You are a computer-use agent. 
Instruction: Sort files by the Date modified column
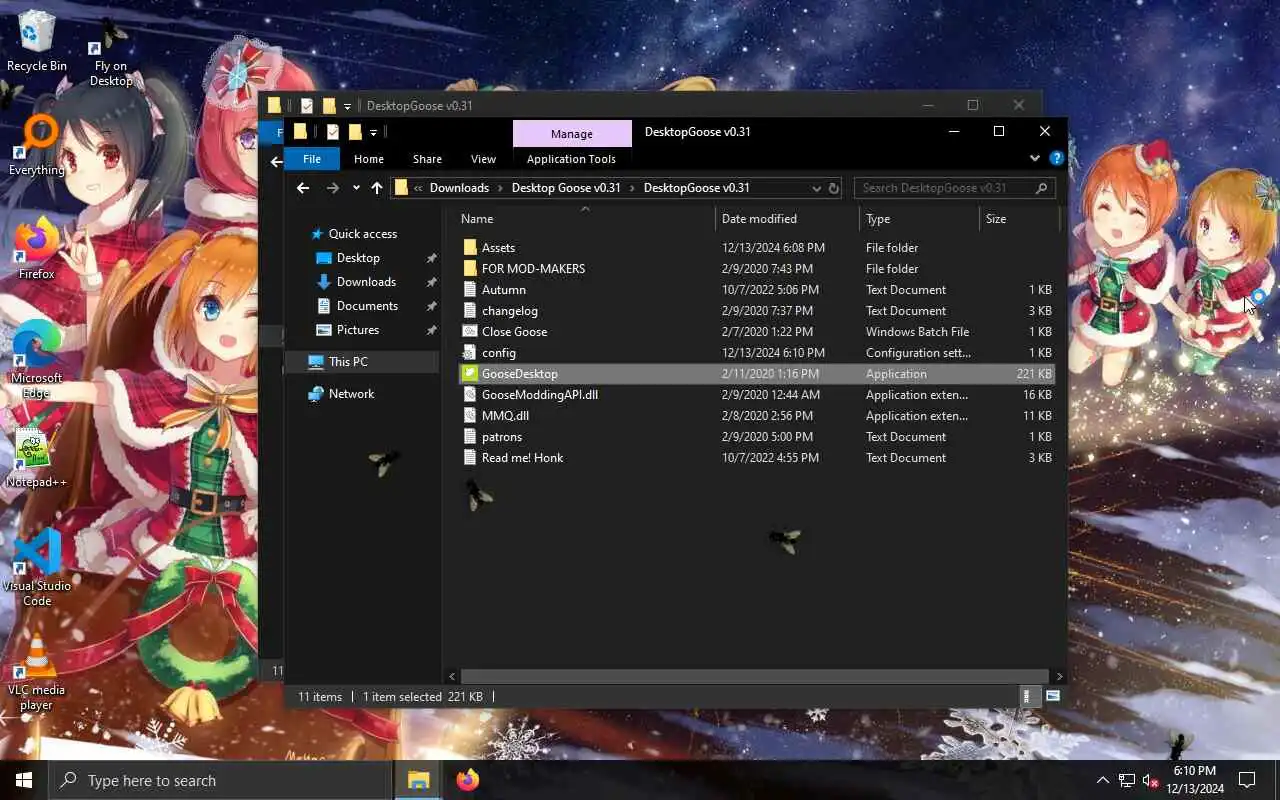tap(787, 219)
